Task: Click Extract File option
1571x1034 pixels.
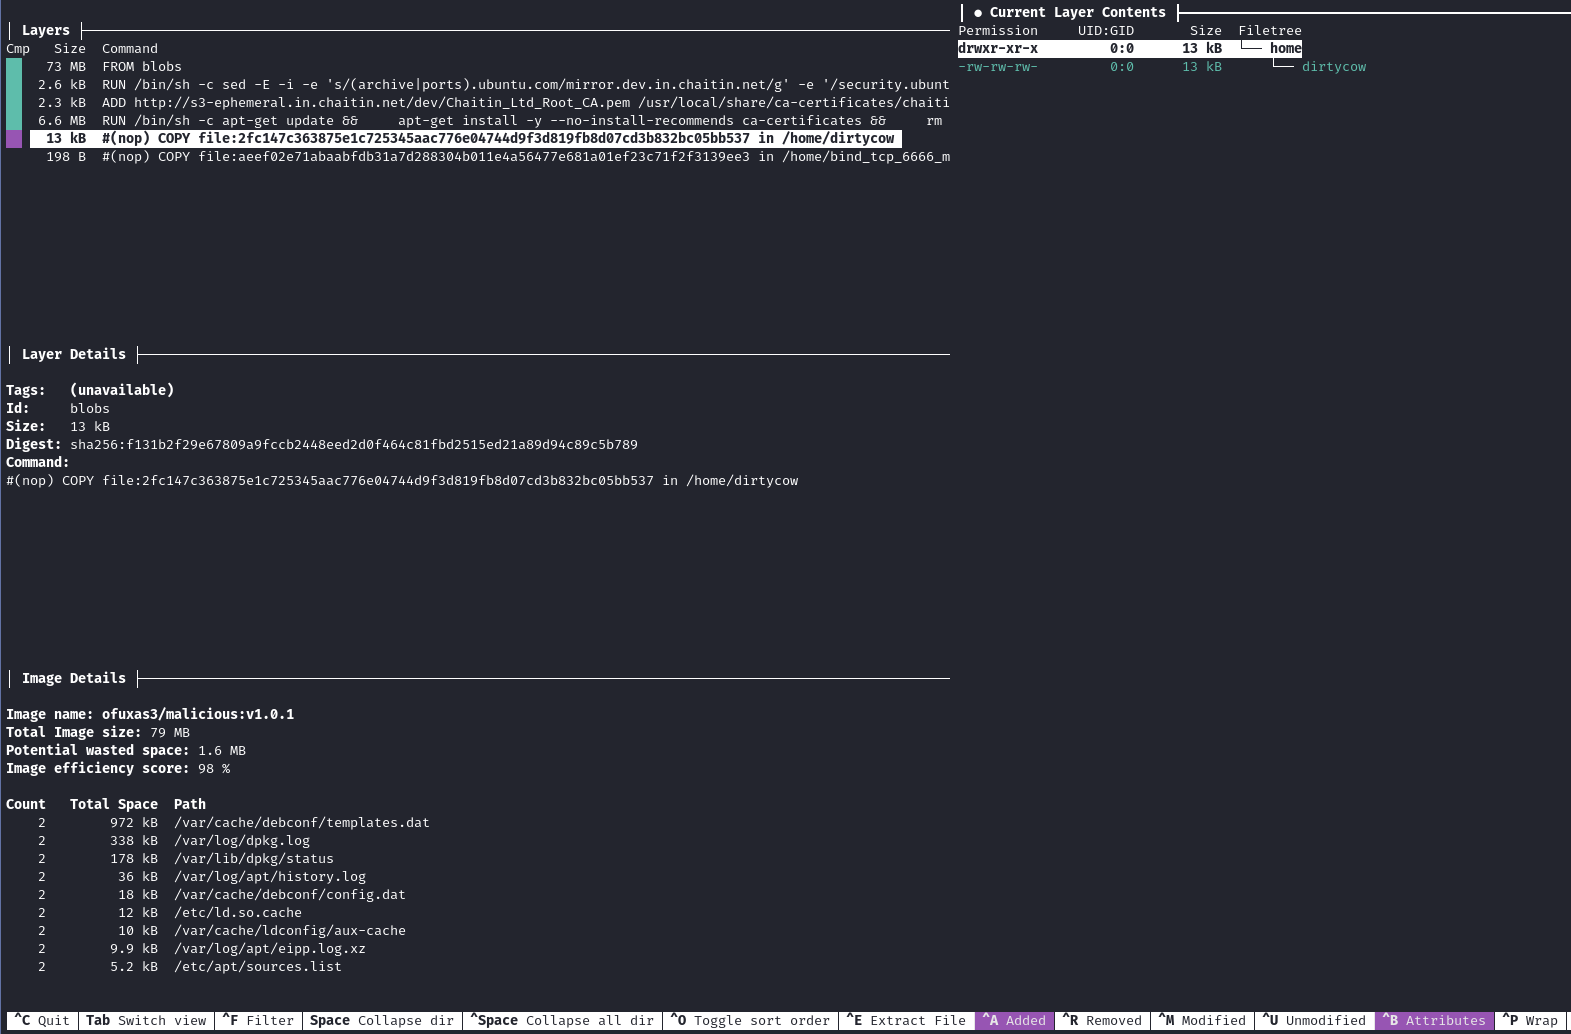Action: pyautogui.click(x=906, y=1021)
